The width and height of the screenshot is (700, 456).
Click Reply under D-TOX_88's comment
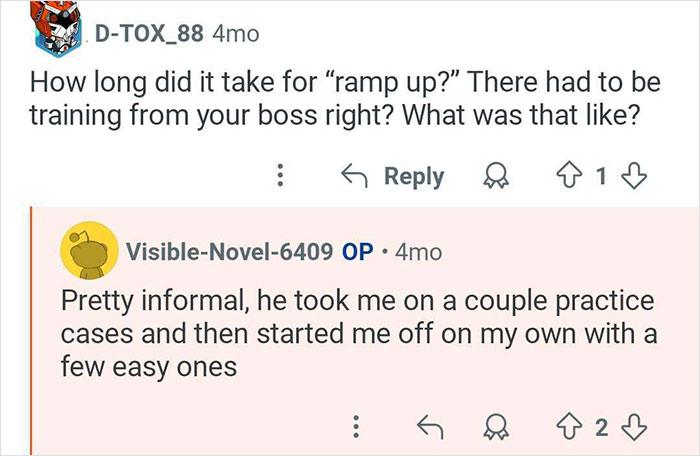(x=398, y=176)
